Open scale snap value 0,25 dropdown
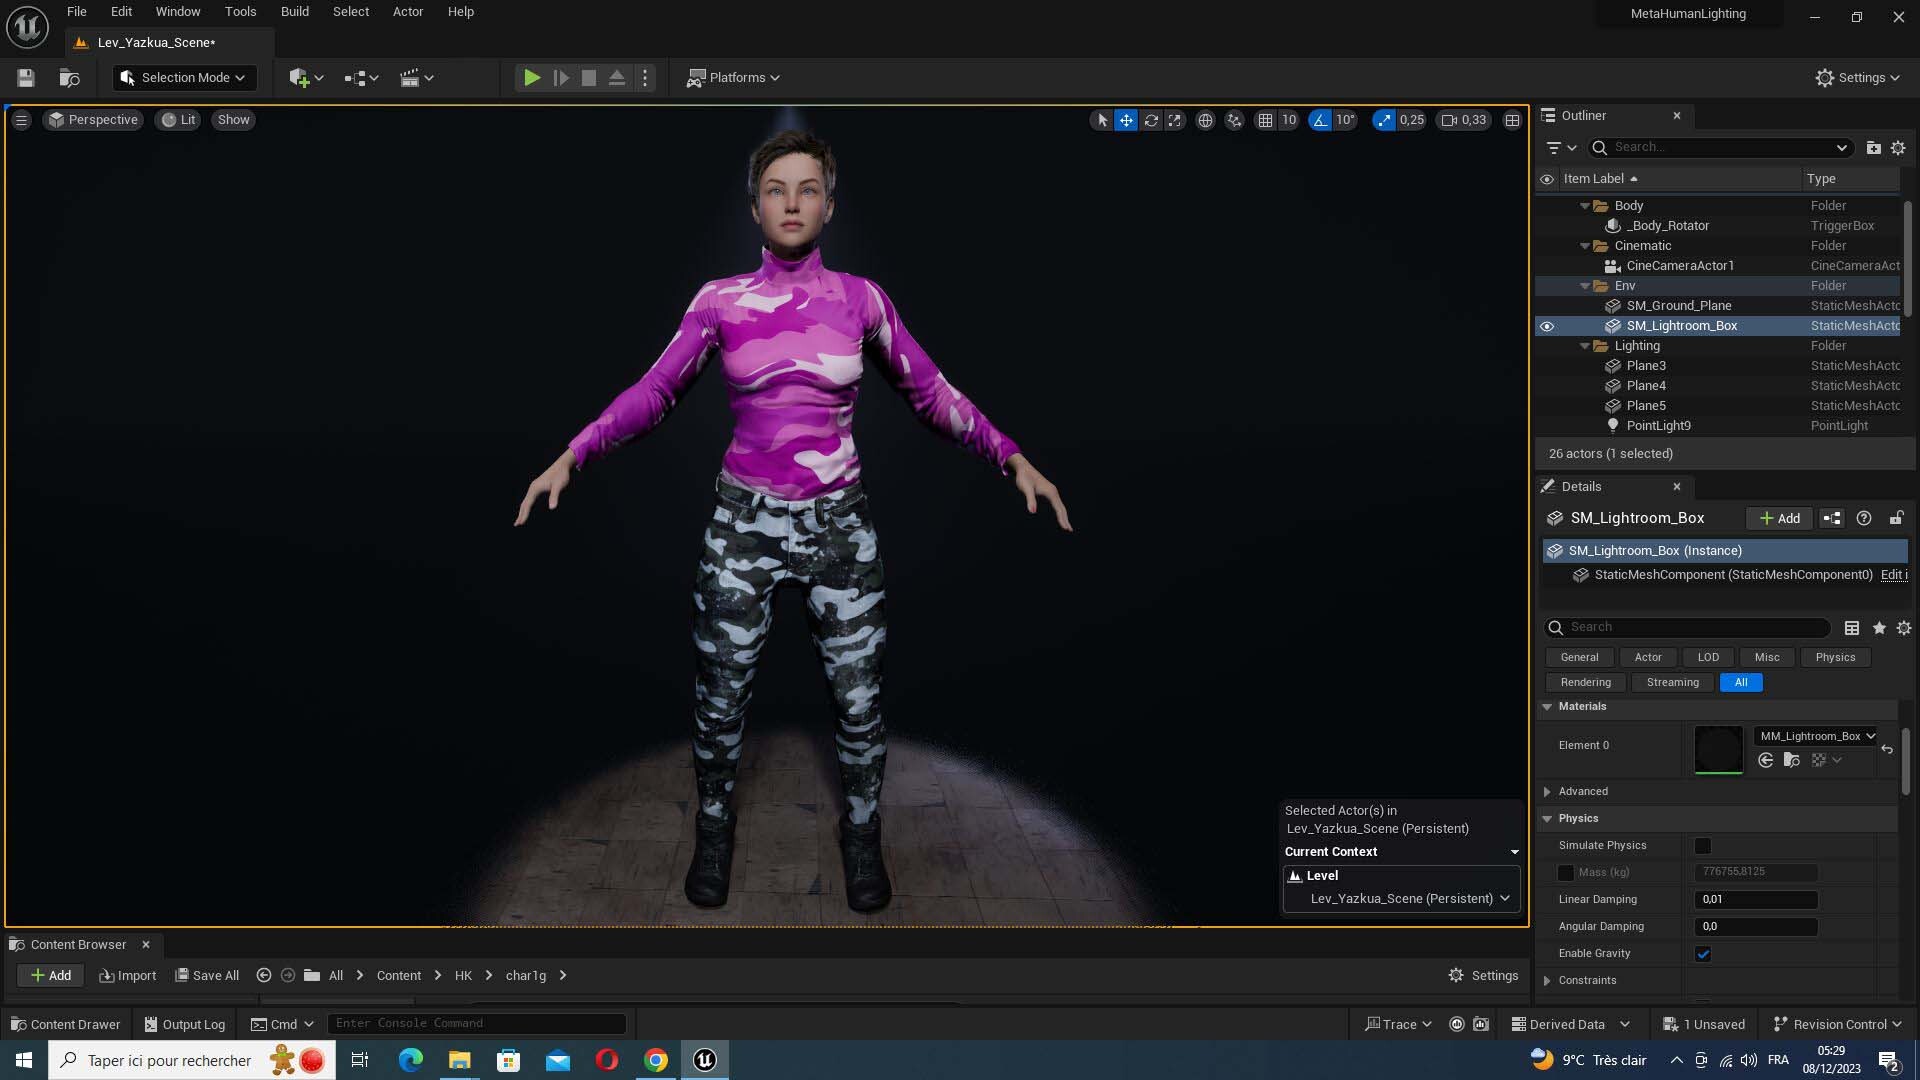The image size is (1920, 1080). (x=1412, y=120)
